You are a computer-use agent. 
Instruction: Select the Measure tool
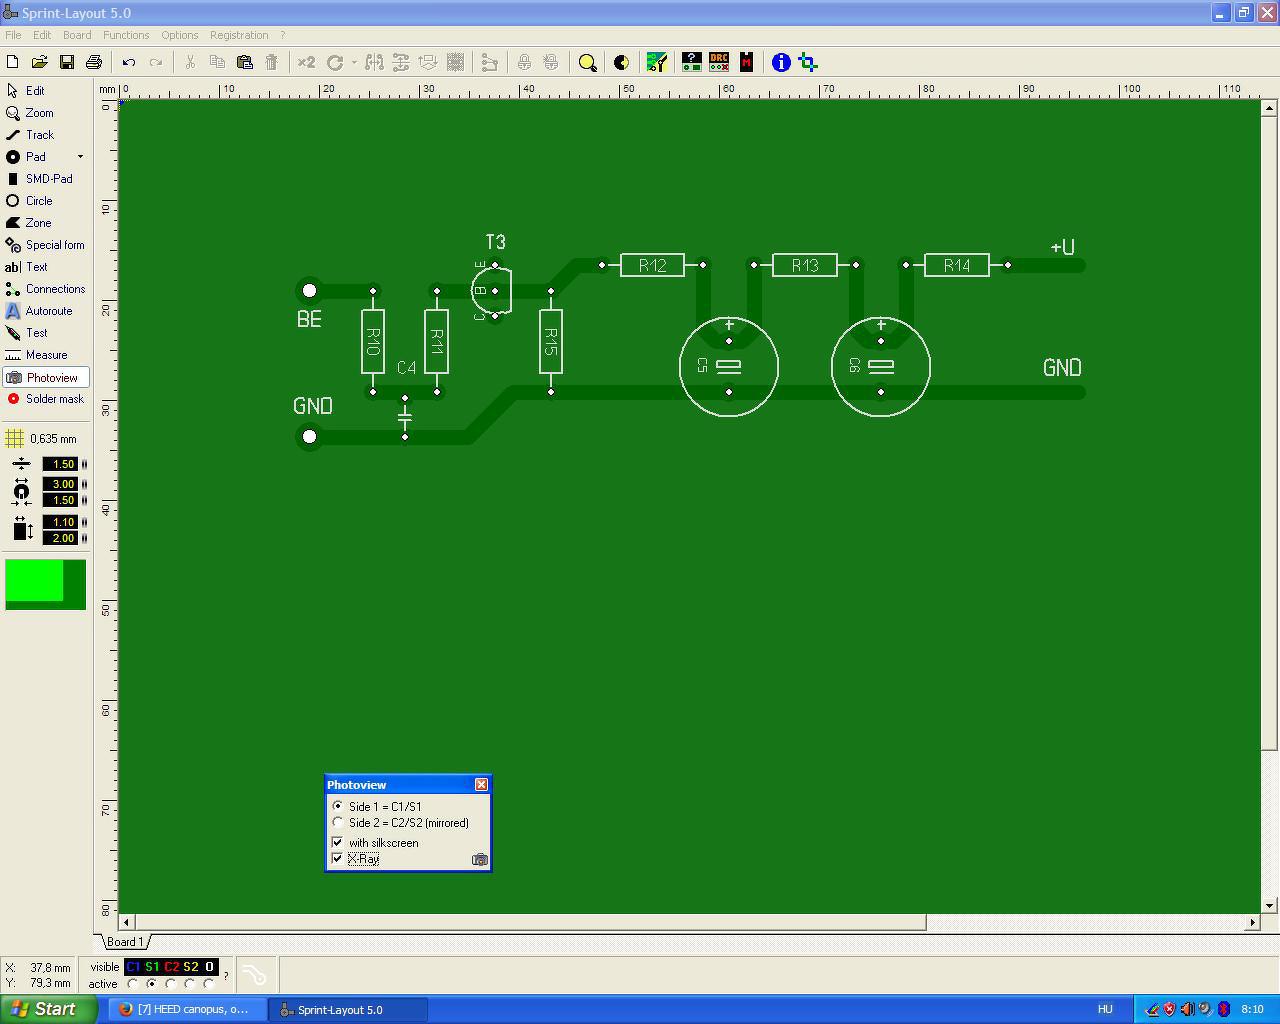[46, 355]
